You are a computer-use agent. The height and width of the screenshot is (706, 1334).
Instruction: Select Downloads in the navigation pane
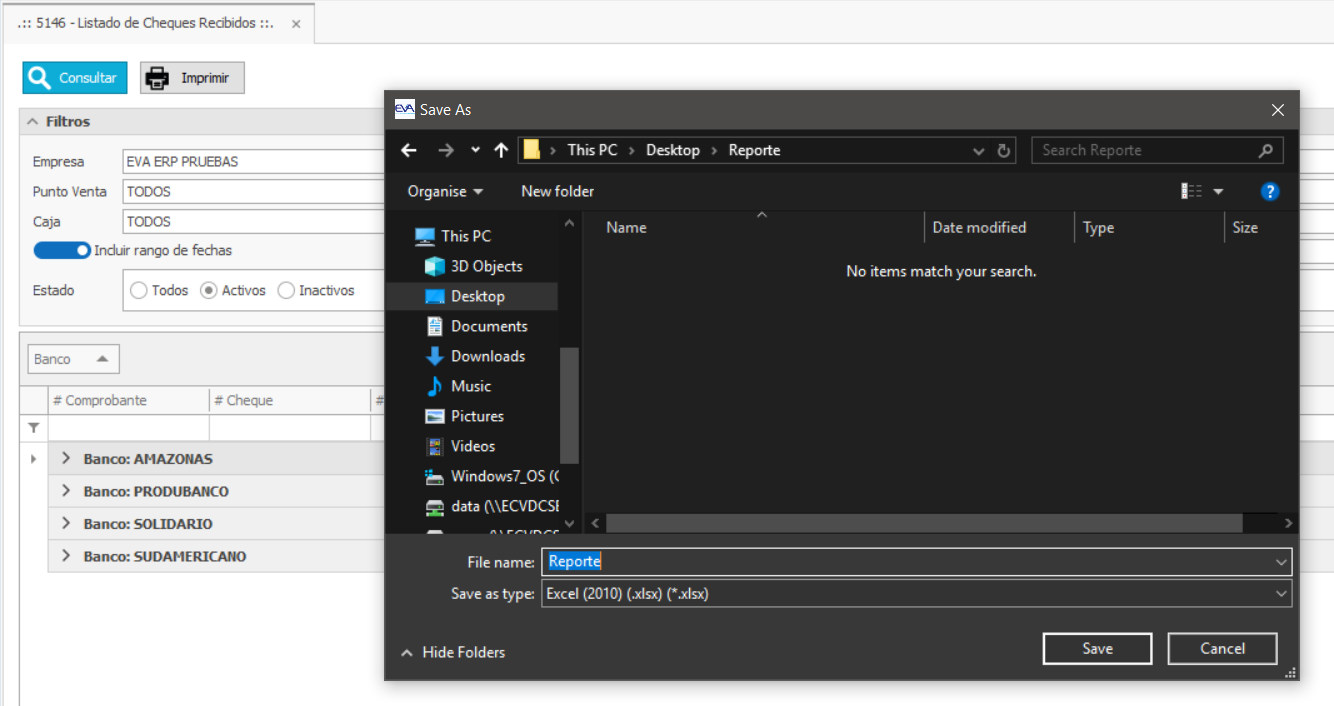[487, 356]
